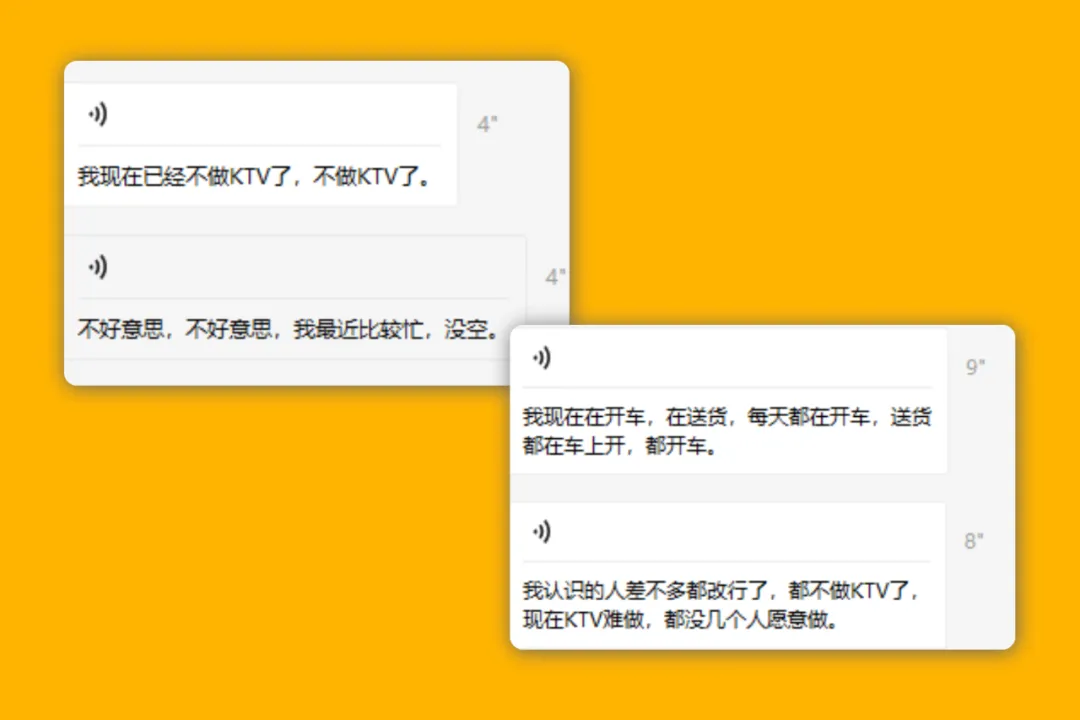Viewport: 1080px width, 720px height.
Task: Click transcript '不好意思，不好意思，我最近比较忙，没空。'
Action: click(x=289, y=329)
